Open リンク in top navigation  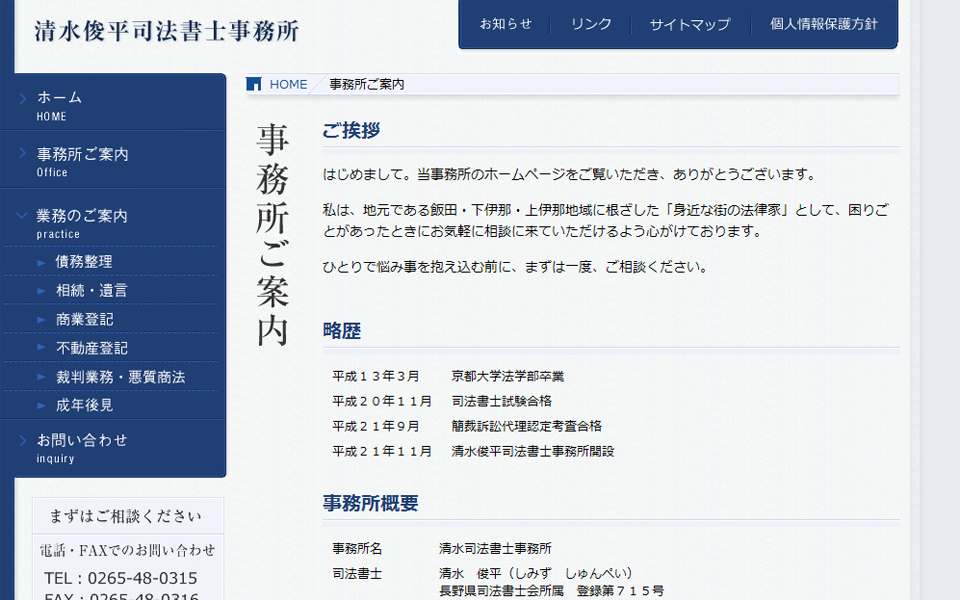[x=591, y=24]
